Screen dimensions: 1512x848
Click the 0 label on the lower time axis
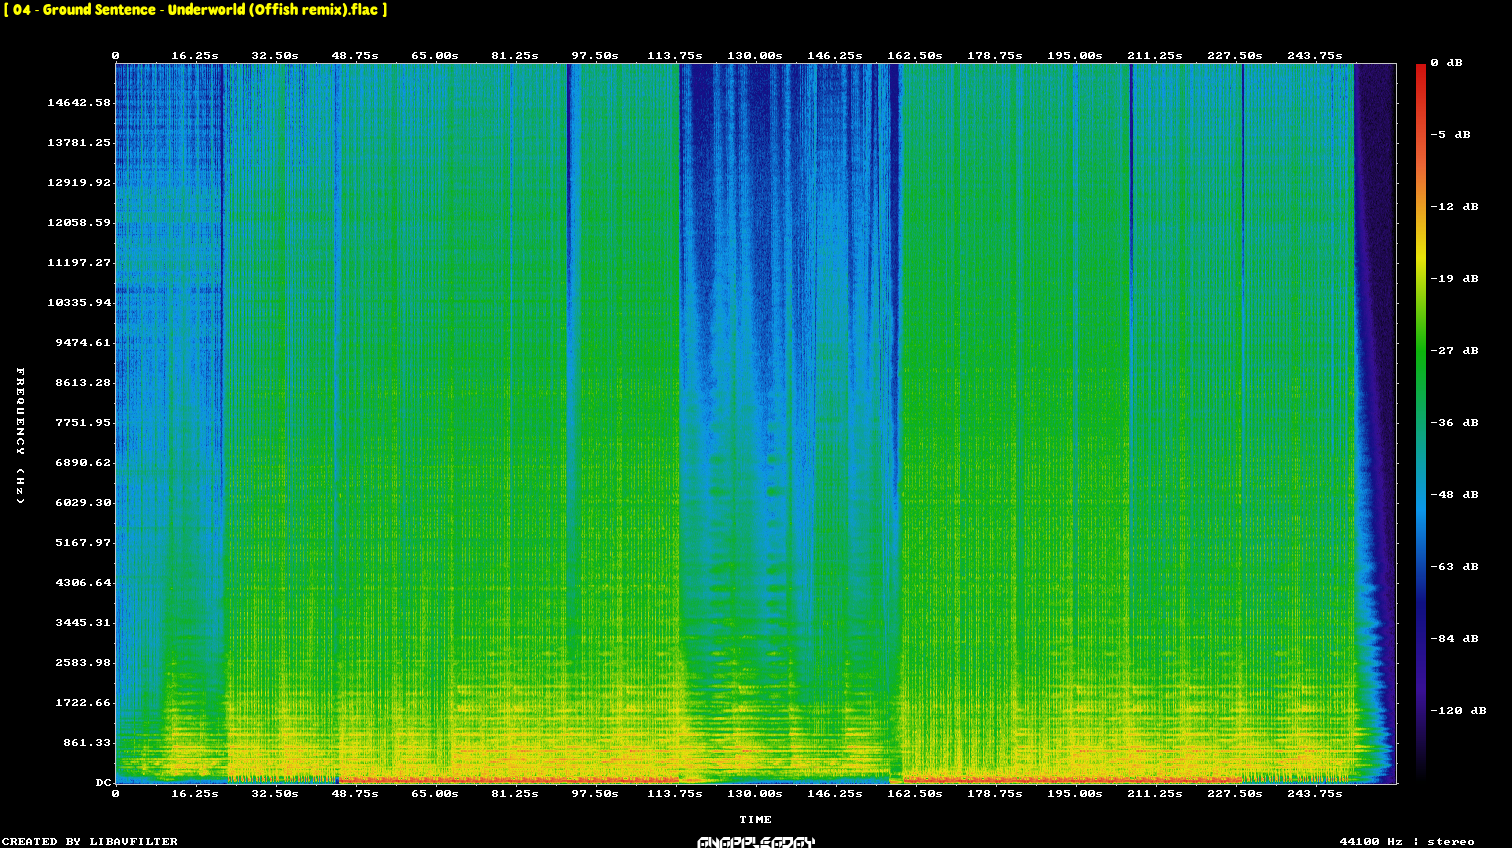(115, 794)
